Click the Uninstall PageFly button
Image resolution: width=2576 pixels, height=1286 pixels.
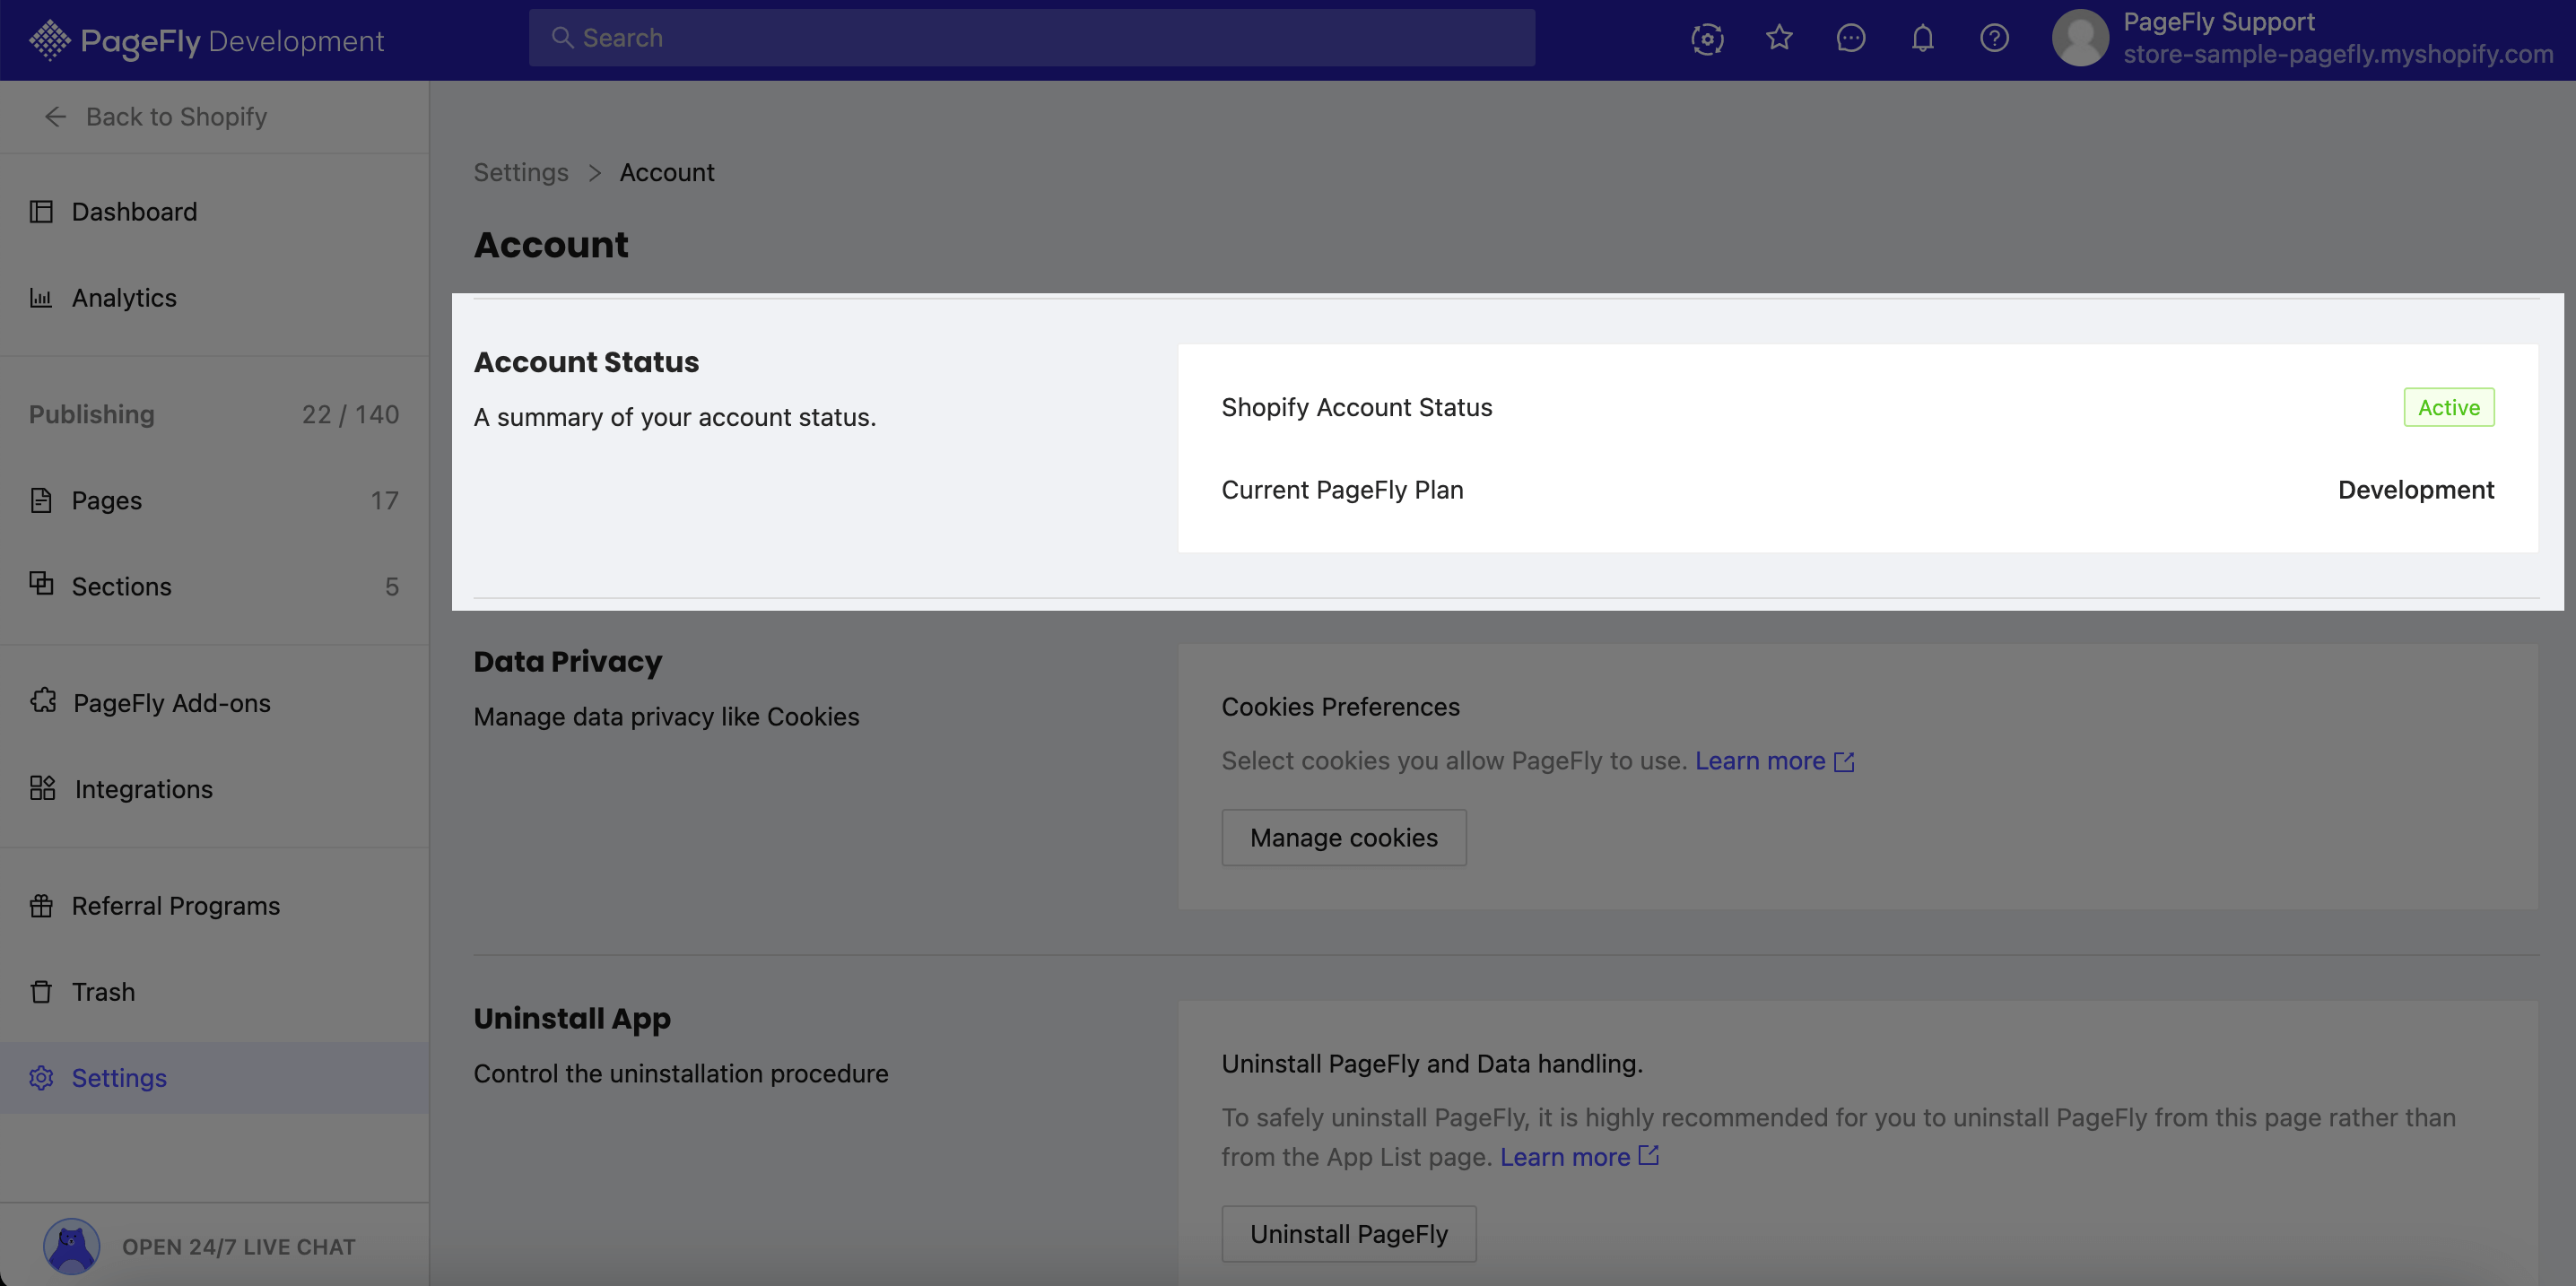click(1349, 1234)
